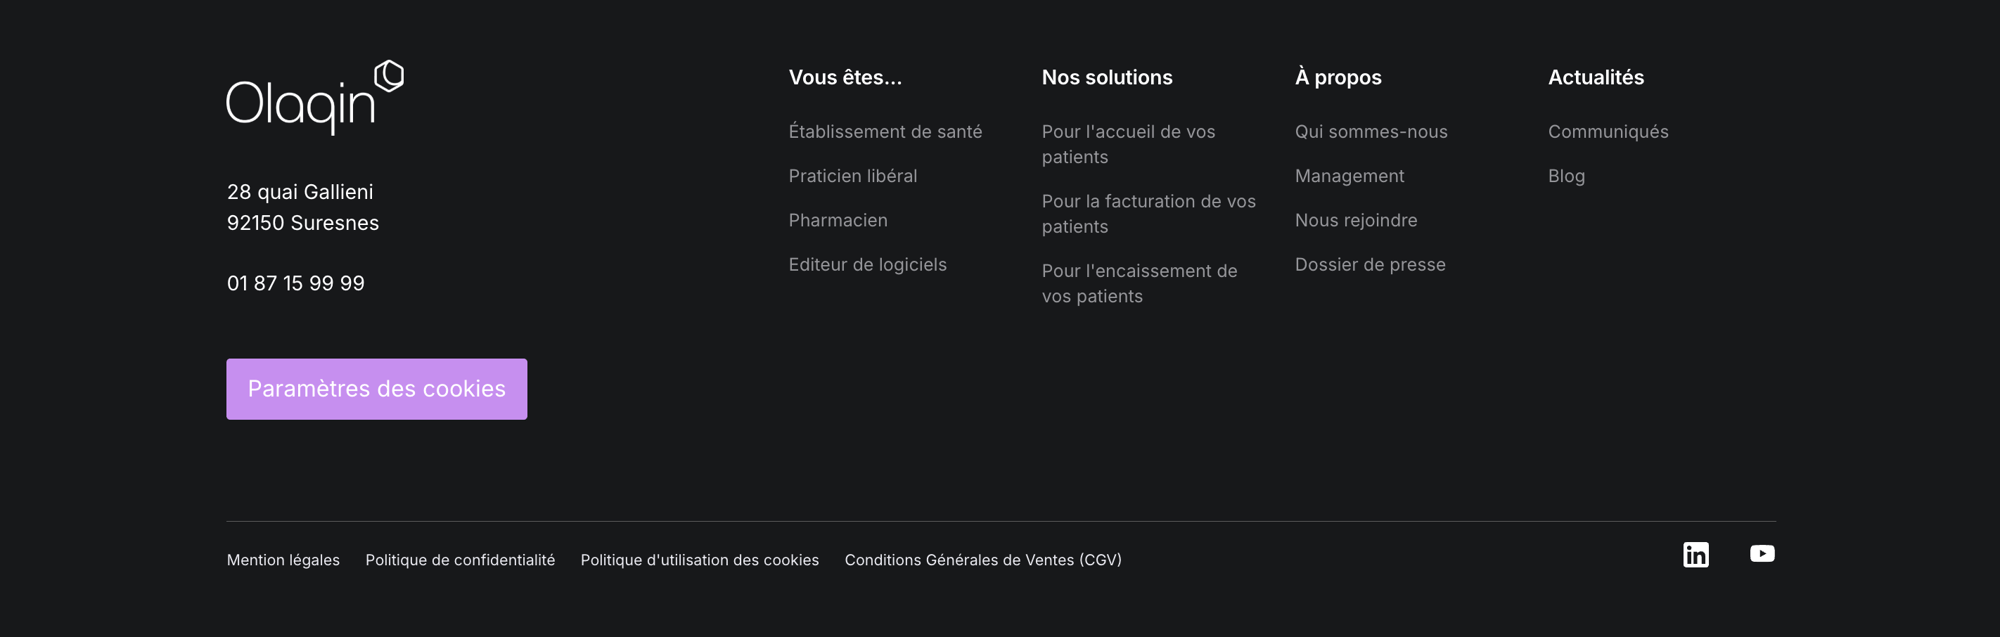Open the Établissement de santé link
Viewport: 2000px width, 637px height.
pos(885,132)
